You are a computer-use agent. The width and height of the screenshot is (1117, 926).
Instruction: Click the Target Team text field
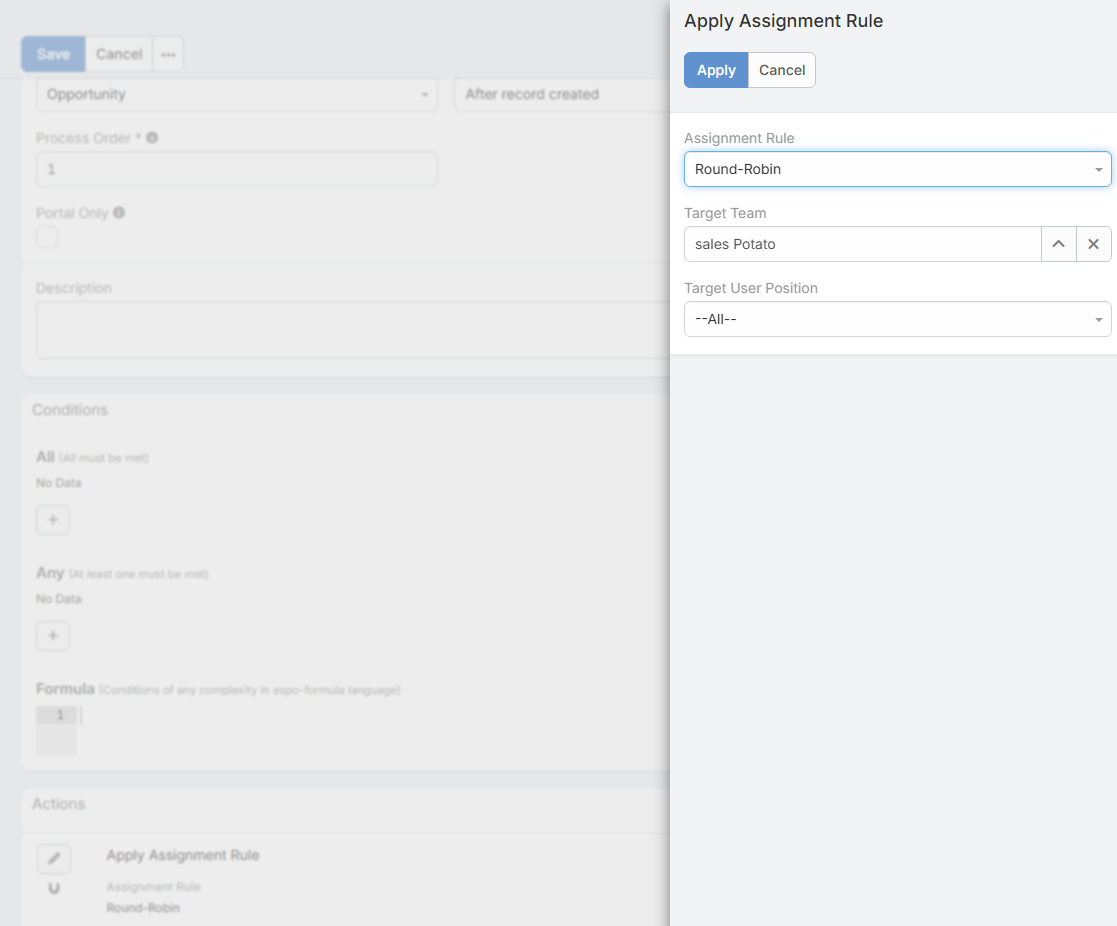click(862, 244)
